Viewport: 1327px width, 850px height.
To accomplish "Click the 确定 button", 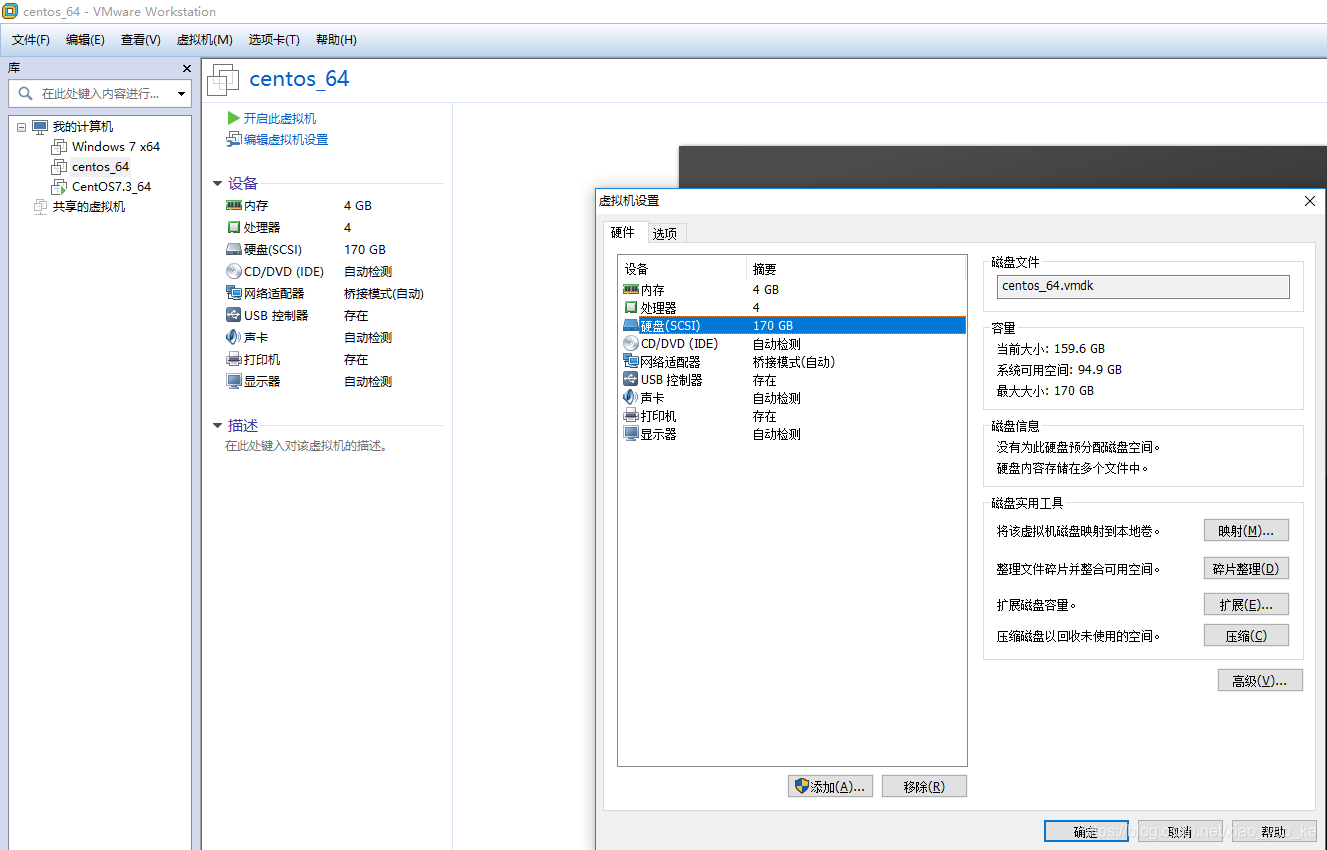I will pyautogui.click(x=1086, y=832).
